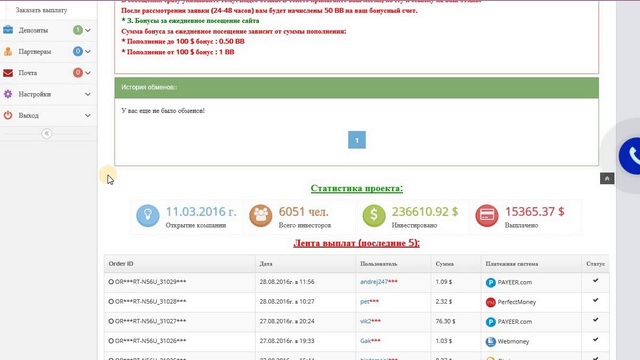
Task: Click text У вас еще не было обменов!
Action: click(163, 111)
